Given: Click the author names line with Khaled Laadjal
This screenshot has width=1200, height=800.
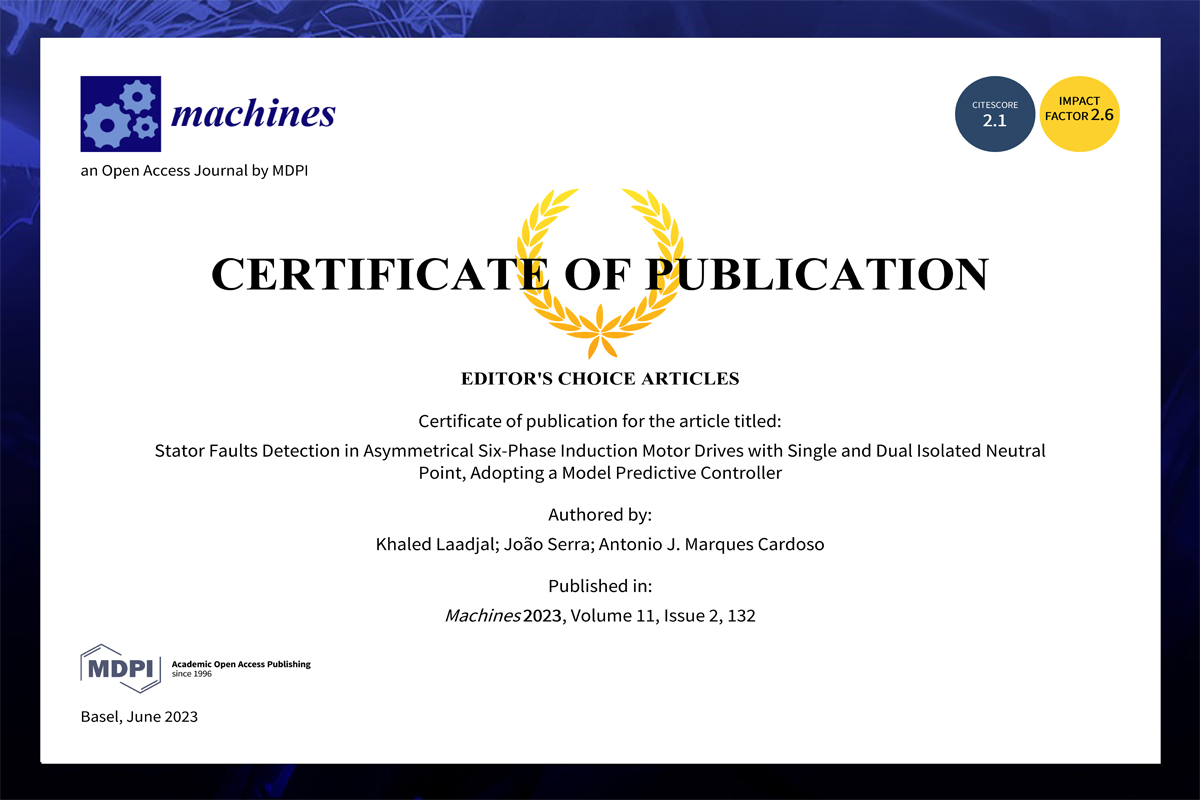Looking at the screenshot, I should pos(600,545).
